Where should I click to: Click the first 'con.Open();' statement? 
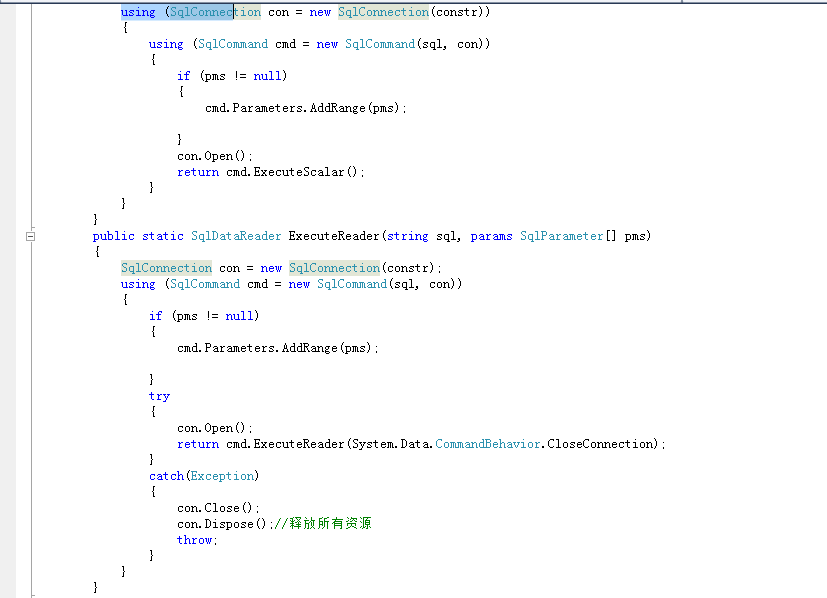(215, 156)
